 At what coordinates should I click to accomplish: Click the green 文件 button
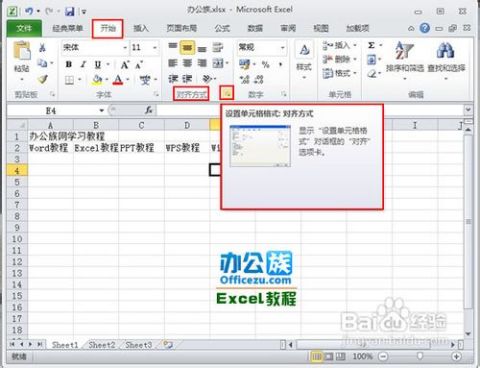24,28
